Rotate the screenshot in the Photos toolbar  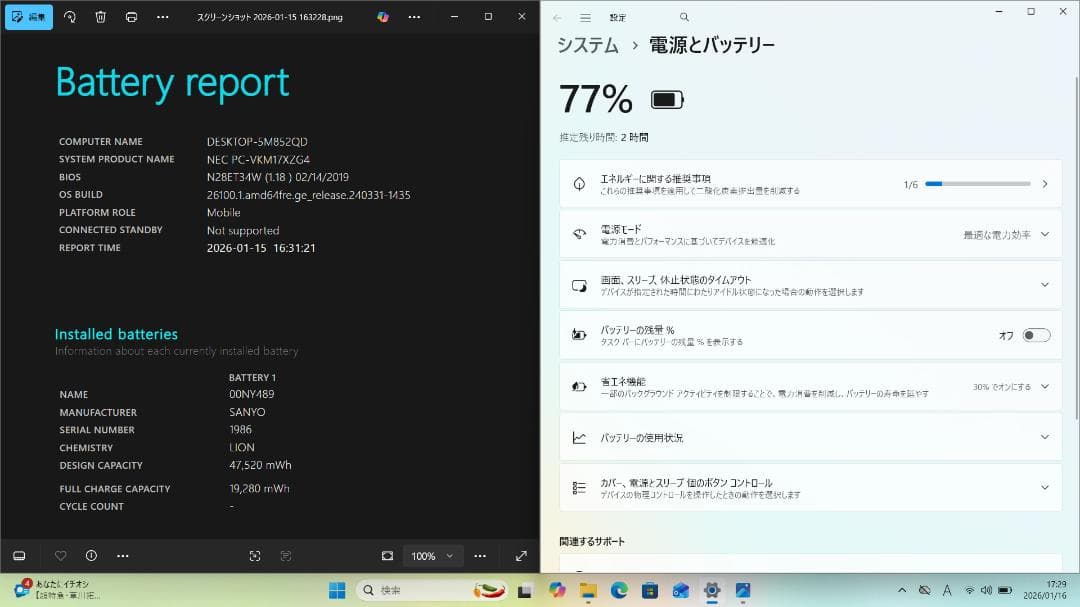[x=67, y=17]
